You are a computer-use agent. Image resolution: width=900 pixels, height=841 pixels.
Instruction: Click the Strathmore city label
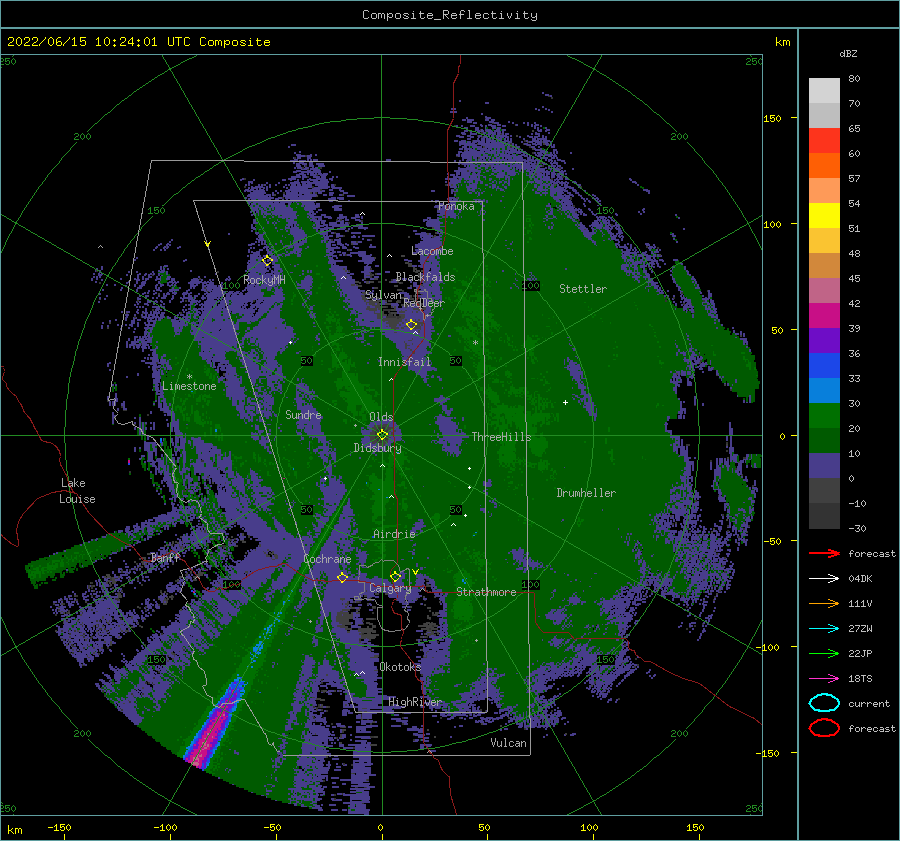click(x=486, y=592)
